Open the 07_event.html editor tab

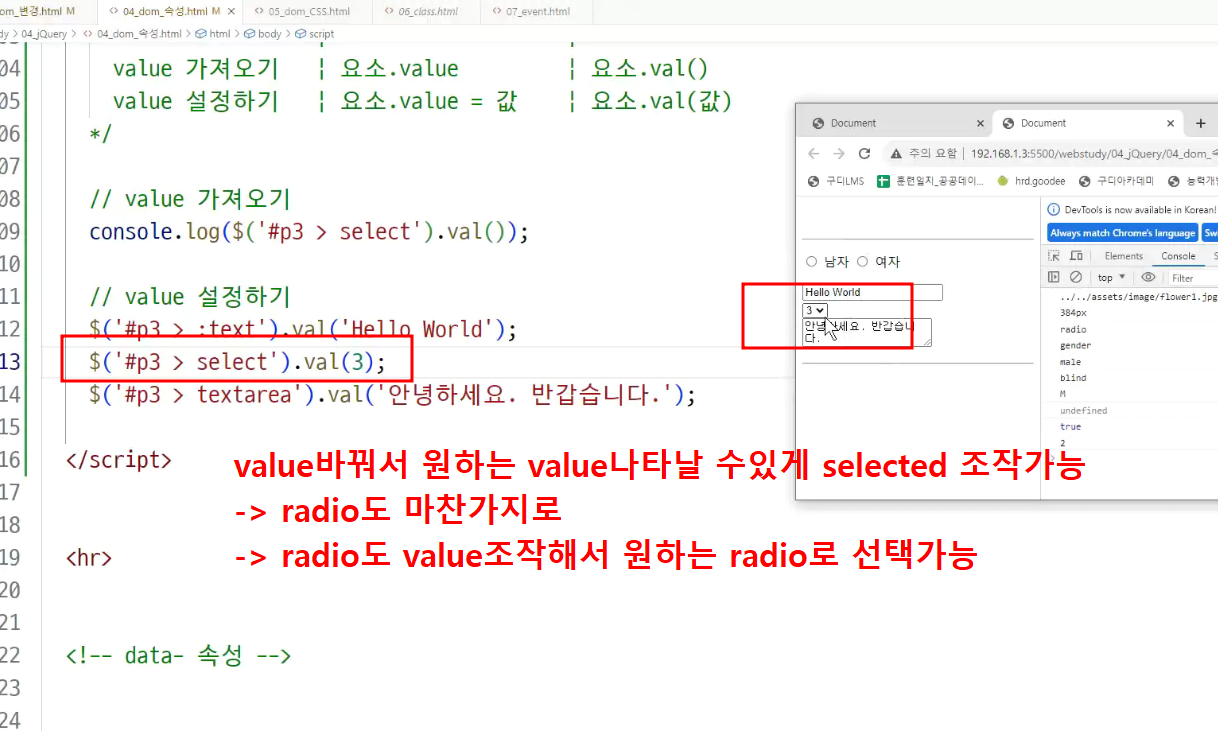pyautogui.click(x=535, y=12)
